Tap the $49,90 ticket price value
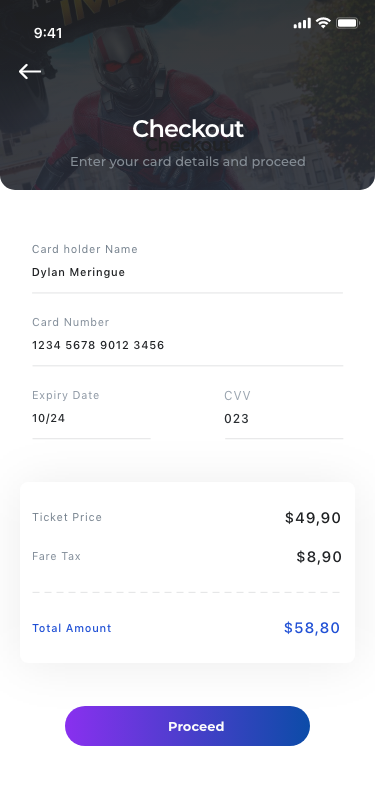375x812 pixels. click(x=313, y=518)
